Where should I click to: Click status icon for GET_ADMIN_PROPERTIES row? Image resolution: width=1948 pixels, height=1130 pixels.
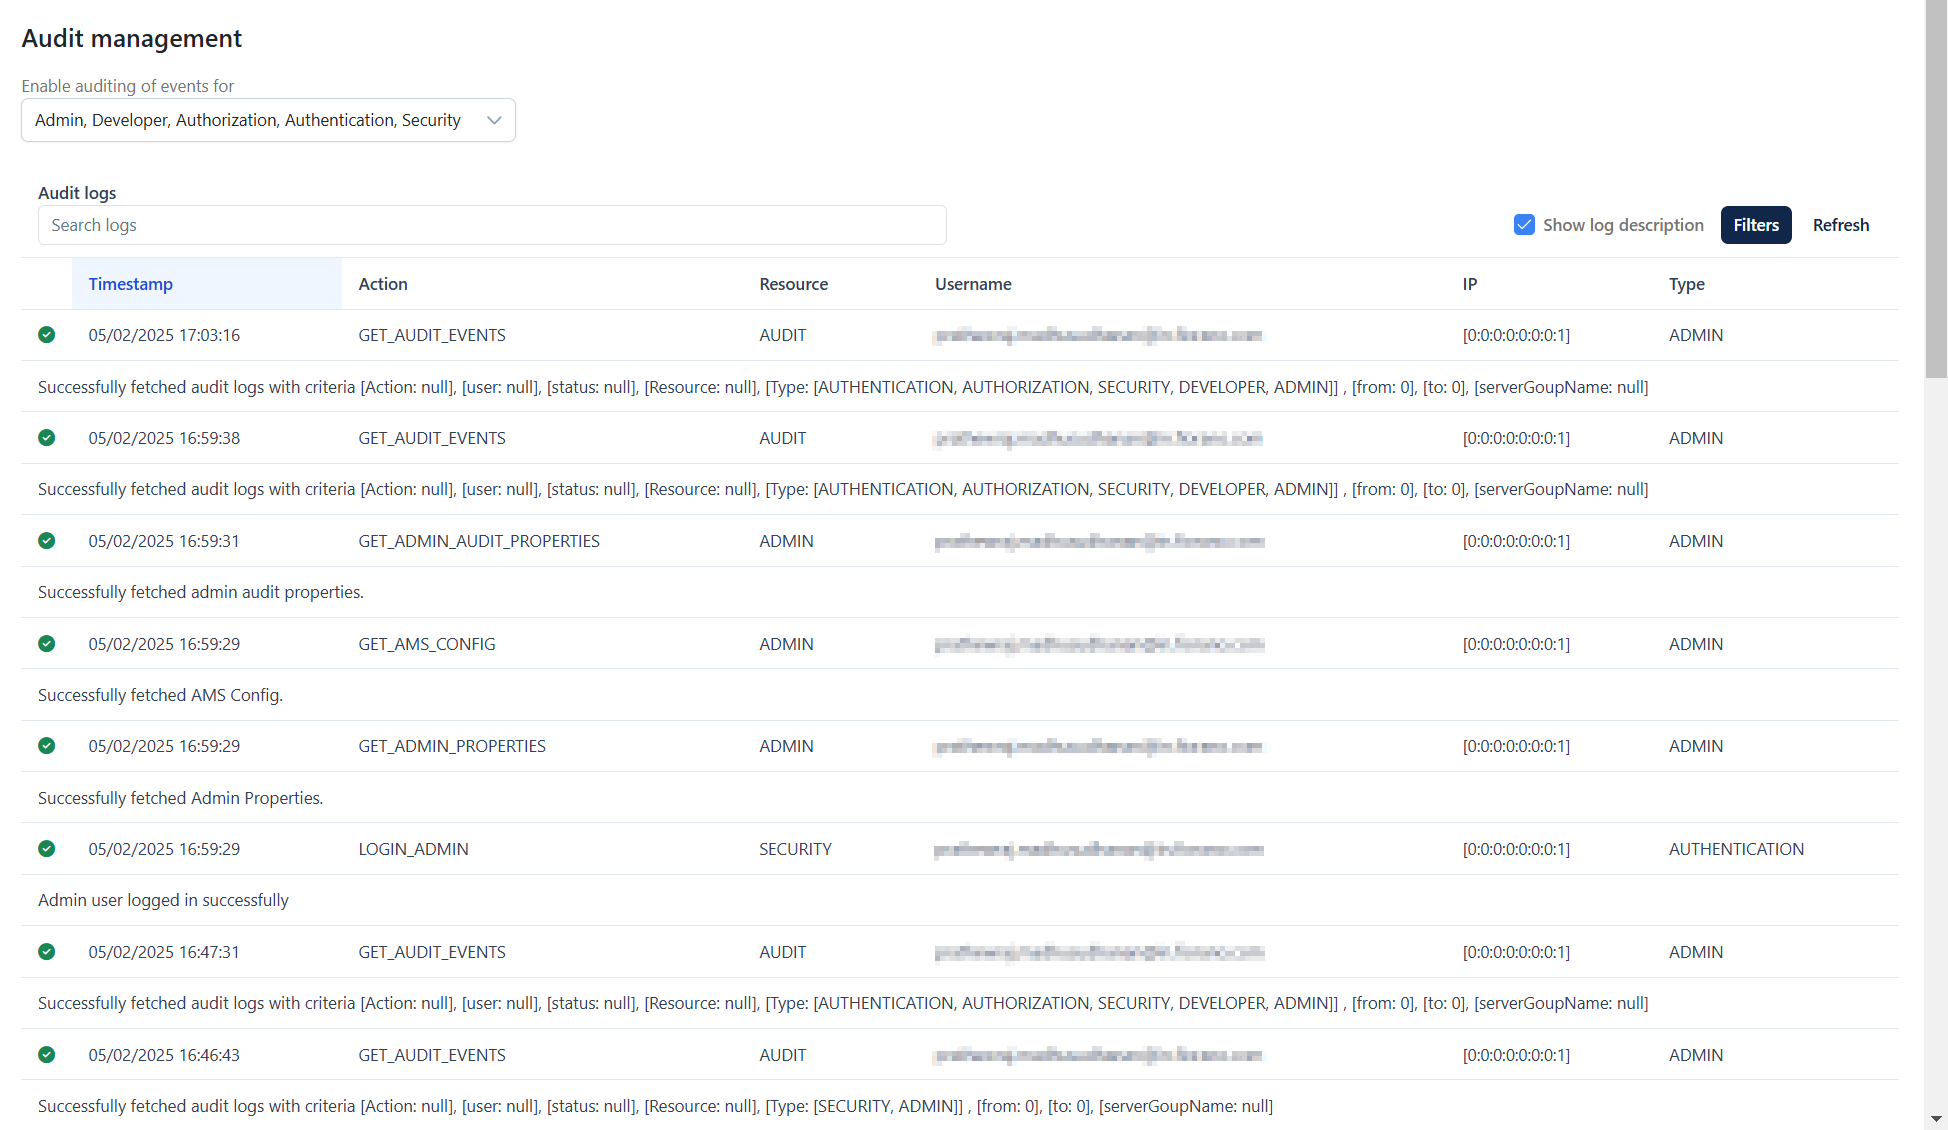coord(47,746)
